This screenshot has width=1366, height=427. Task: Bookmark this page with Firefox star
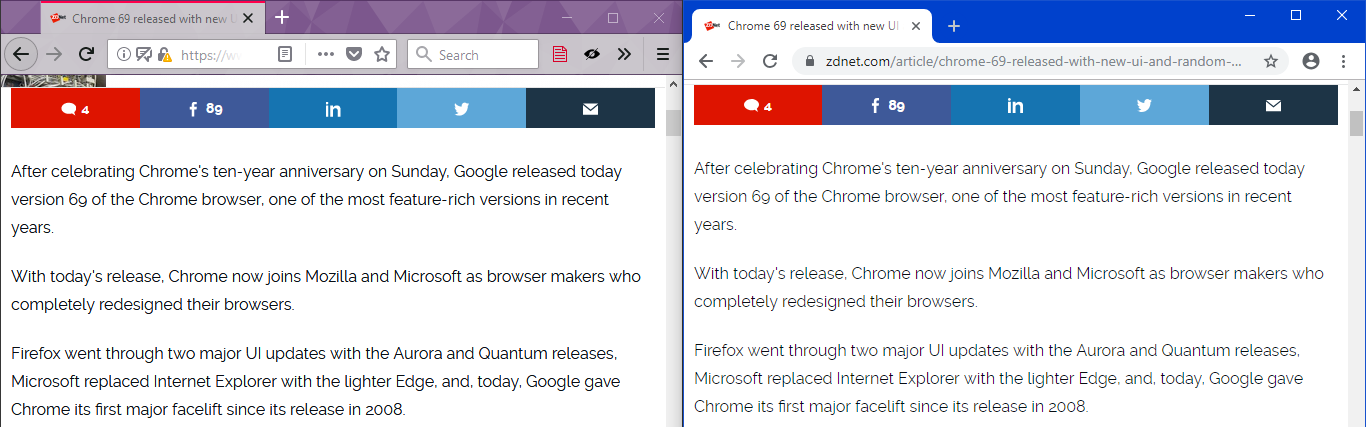coord(381,54)
